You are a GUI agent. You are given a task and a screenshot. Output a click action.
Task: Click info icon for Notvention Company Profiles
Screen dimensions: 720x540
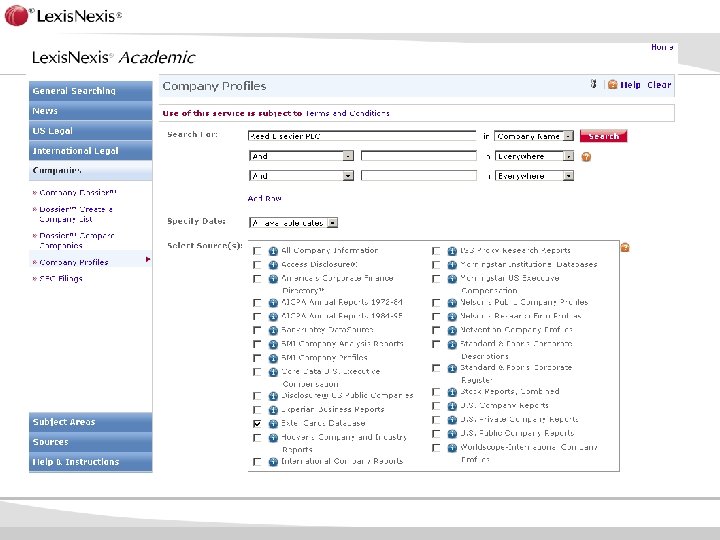452,331
